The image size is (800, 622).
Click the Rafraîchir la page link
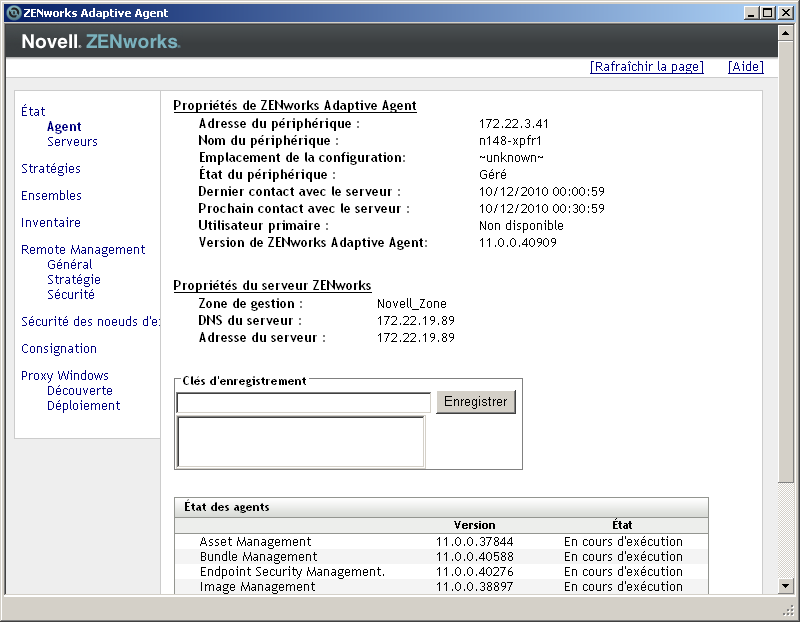(x=647, y=66)
